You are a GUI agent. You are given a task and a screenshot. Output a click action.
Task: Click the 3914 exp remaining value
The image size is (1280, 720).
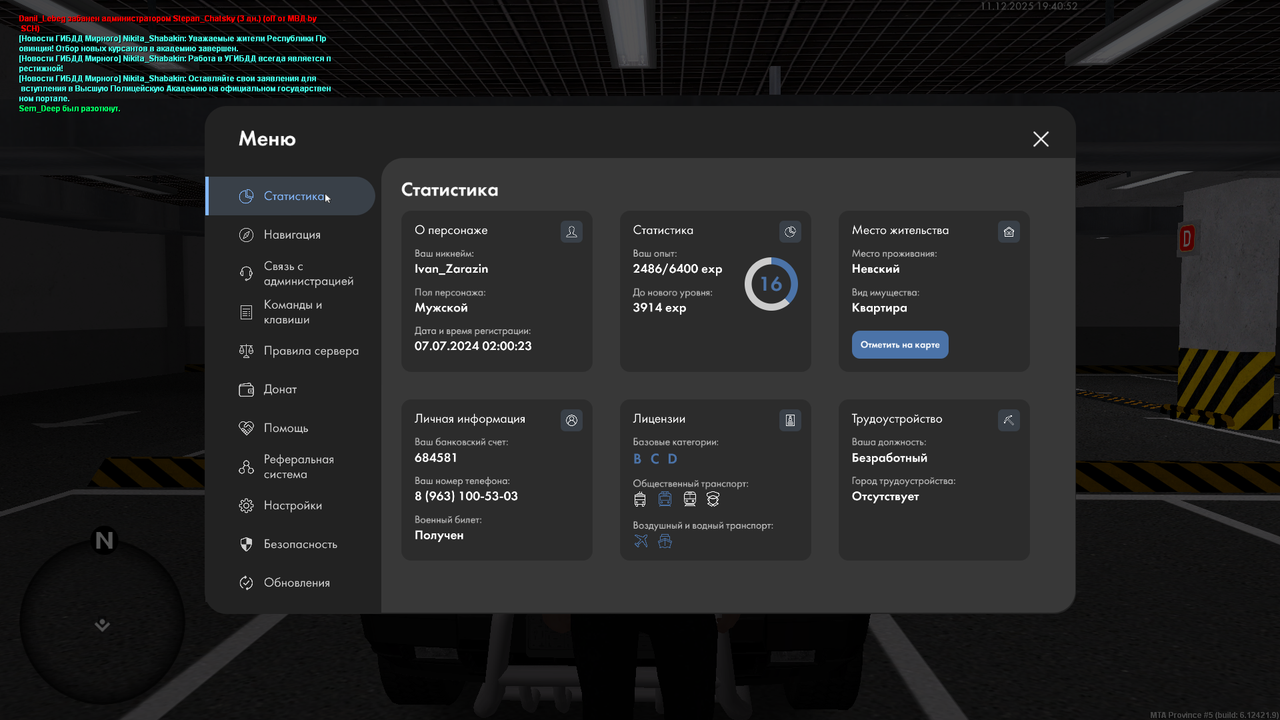(x=660, y=308)
